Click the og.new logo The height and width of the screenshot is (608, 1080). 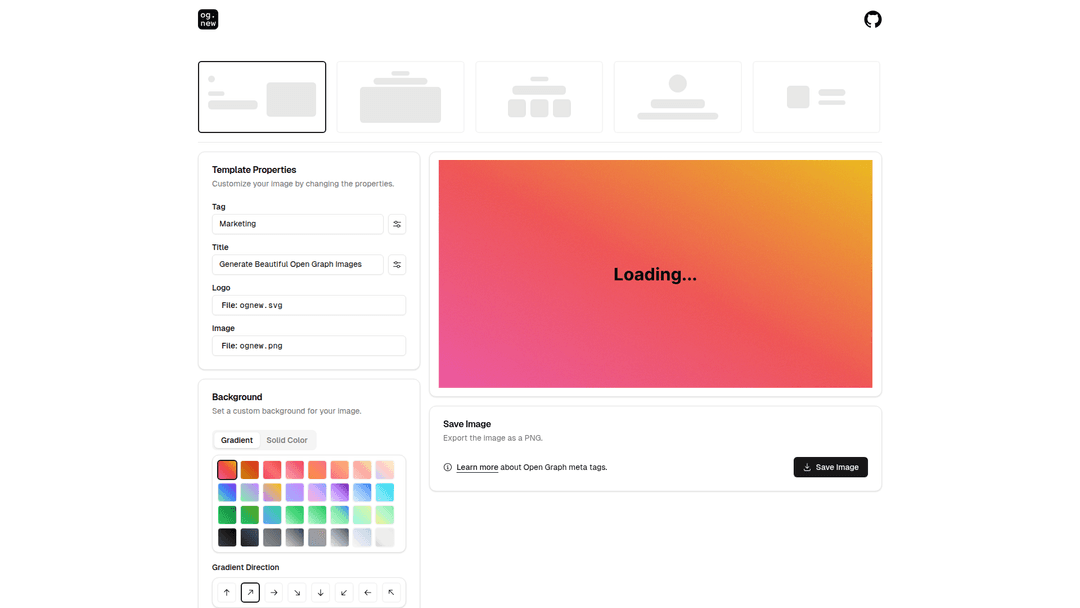pos(208,19)
